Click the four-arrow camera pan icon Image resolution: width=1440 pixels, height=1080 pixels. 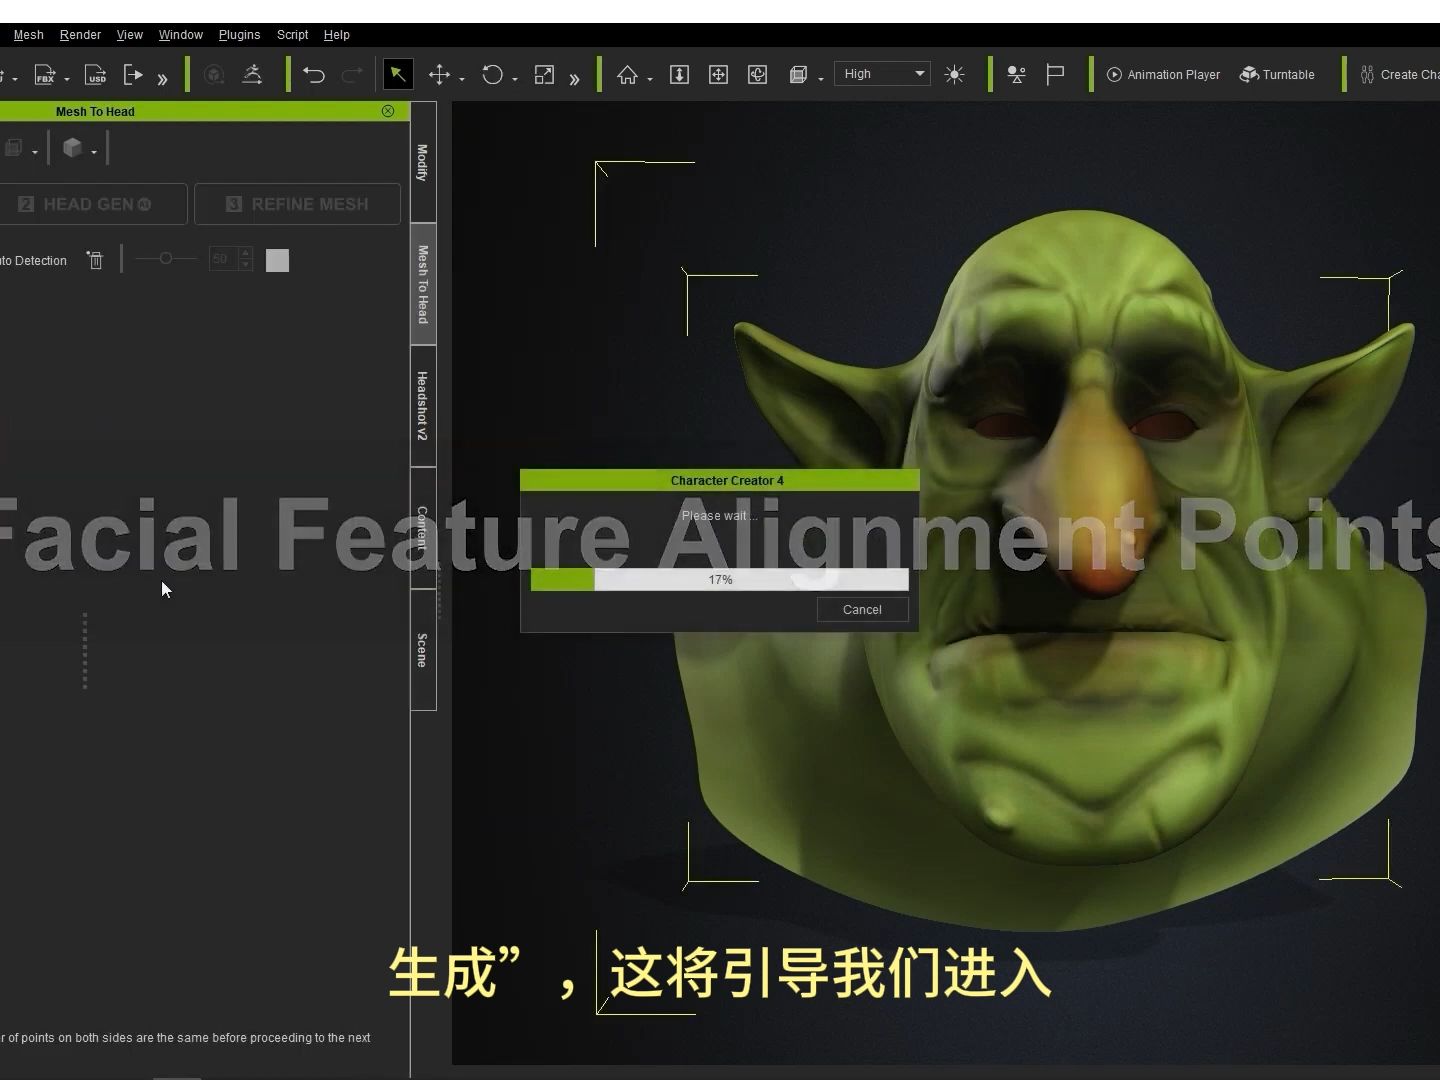pyautogui.click(x=718, y=75)
